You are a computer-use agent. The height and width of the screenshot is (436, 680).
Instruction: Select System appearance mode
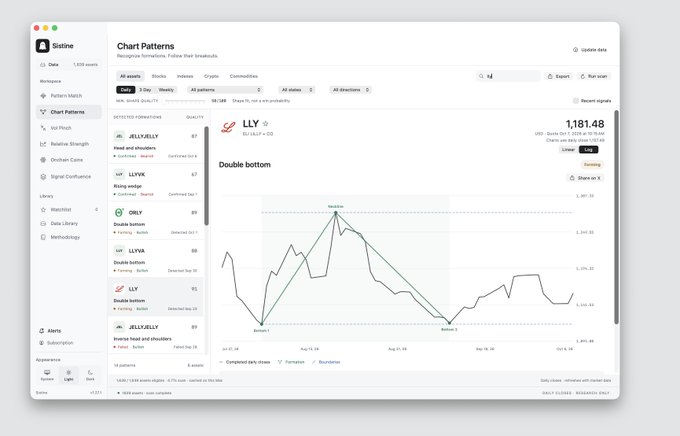tap(47, 375)
